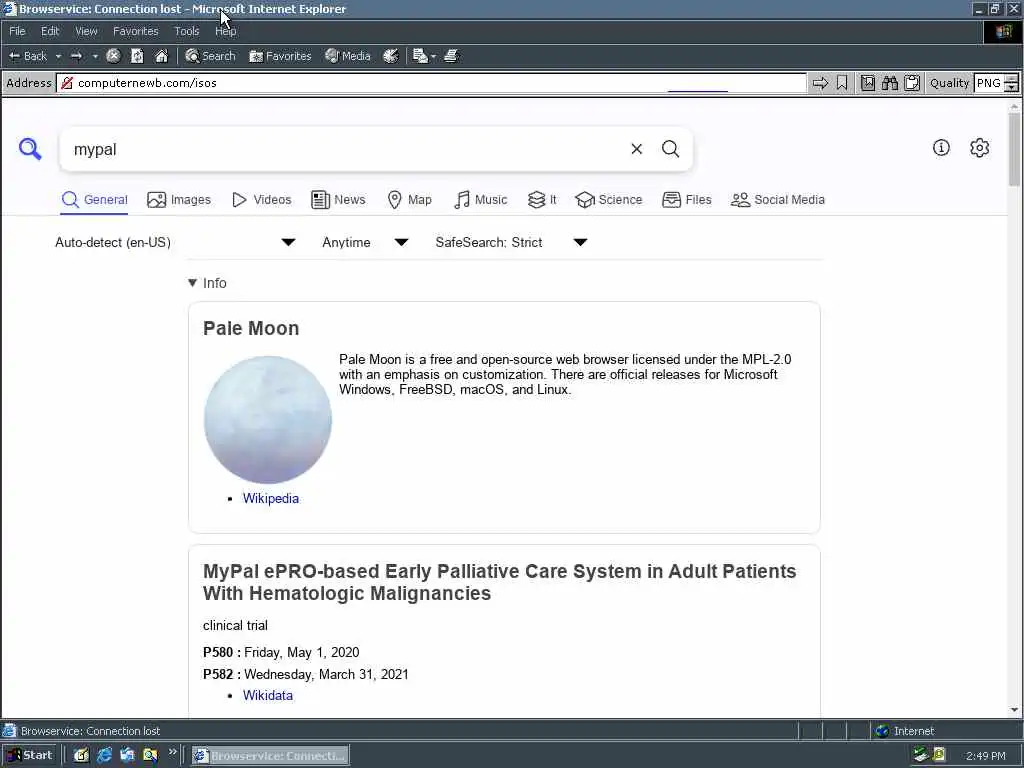Open the SafeSearch: Strict dropdown
This screenshot has width=1024, height=768.
point(511,242)
